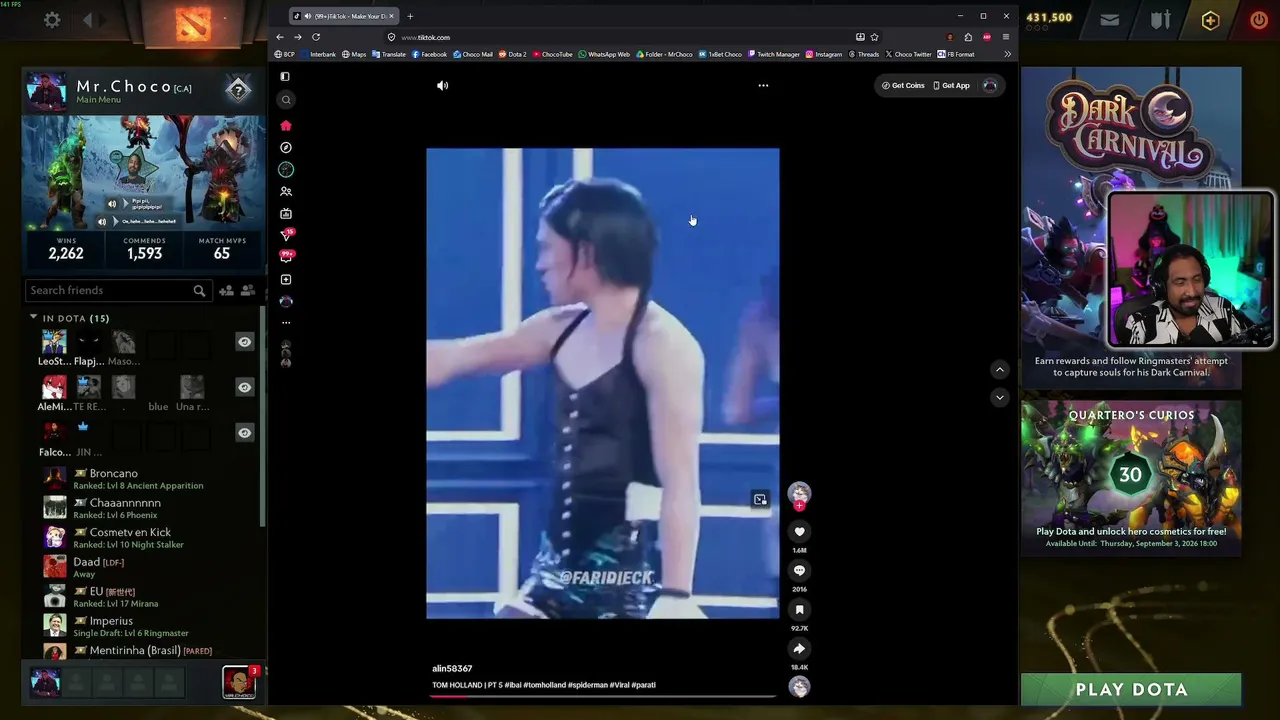The height and width of the screenshot is (720, 1280).
Task: Open the spinning sound disc icon
Action: 799,687
